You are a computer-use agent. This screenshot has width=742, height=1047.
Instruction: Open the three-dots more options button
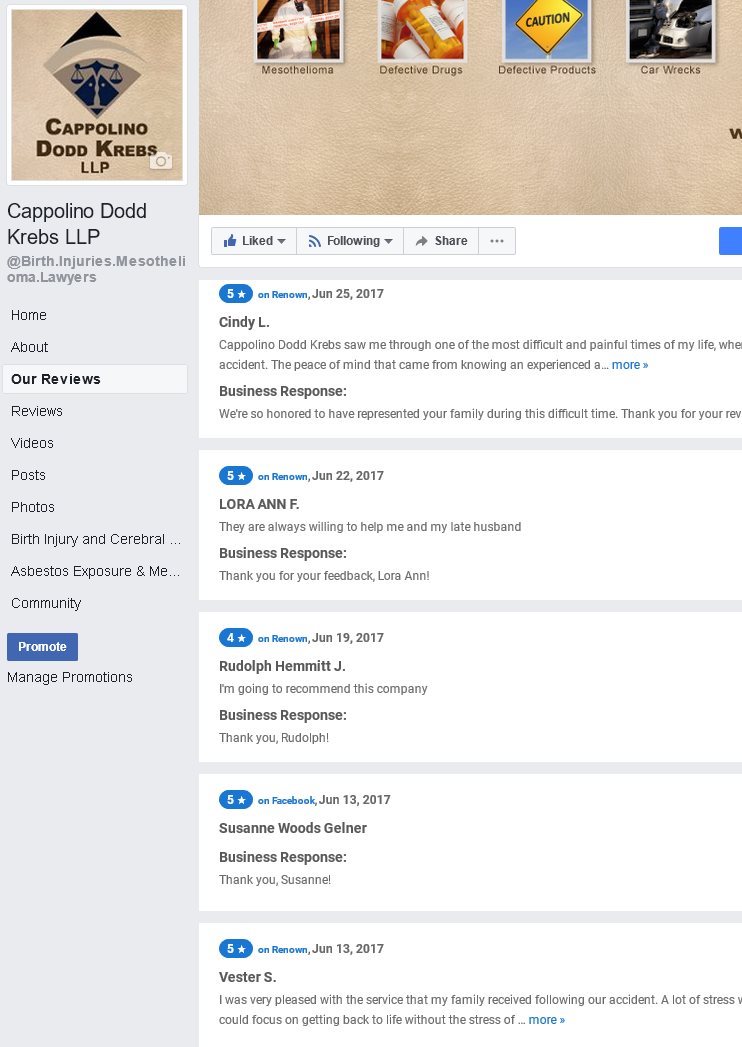(497, 241)
